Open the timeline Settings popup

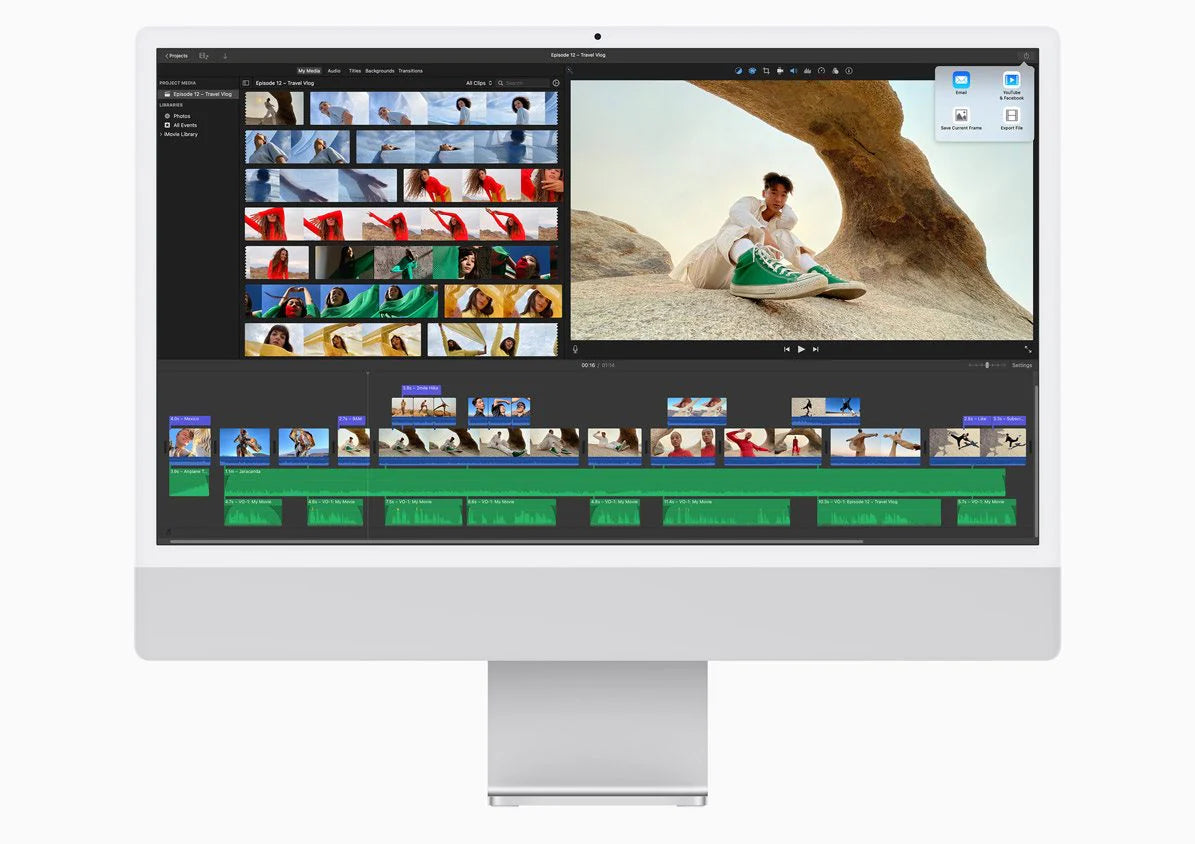(x=1021, y=365)
